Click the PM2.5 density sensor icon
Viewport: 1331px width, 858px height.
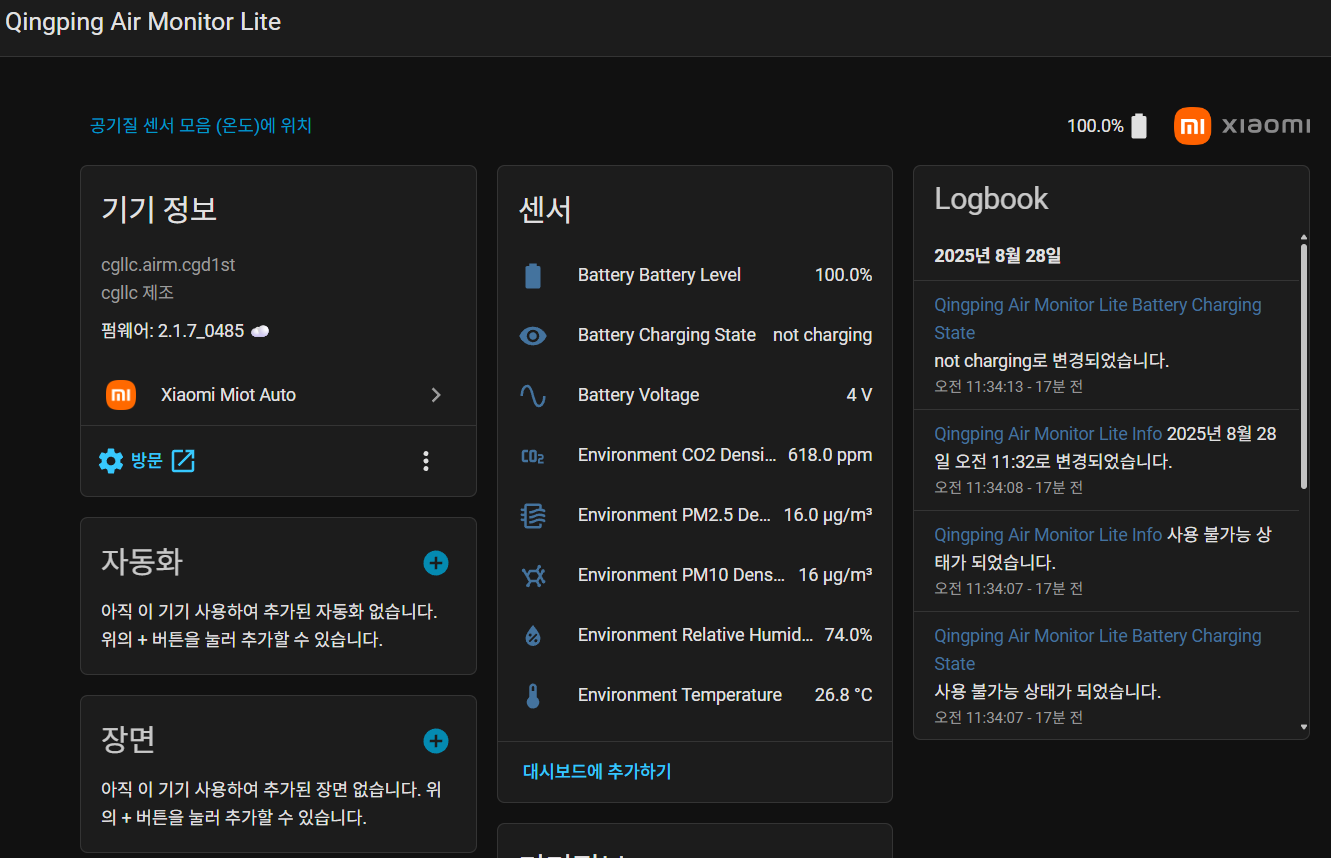click(x=533, y=516)
